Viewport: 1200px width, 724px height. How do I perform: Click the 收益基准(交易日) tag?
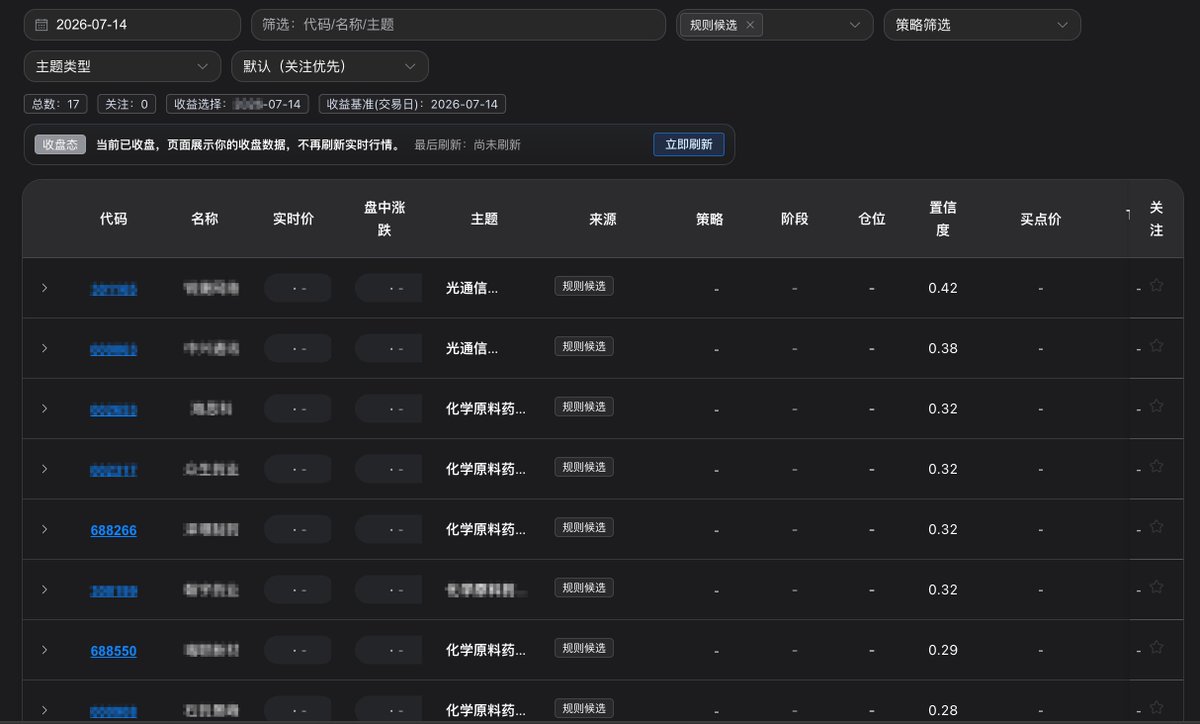(x=413, y=104)
